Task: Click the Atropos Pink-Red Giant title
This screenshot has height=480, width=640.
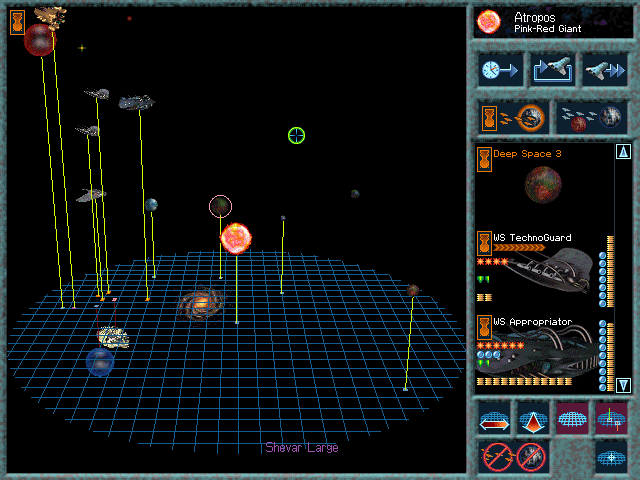Action: click(547, 22)
